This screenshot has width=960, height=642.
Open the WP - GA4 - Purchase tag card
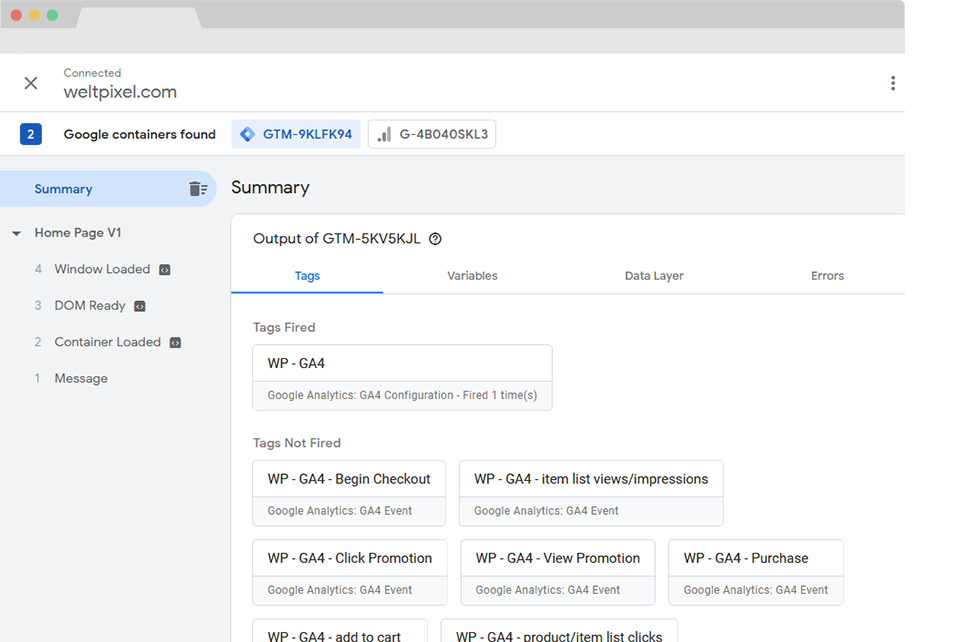(x=755, y=572)
